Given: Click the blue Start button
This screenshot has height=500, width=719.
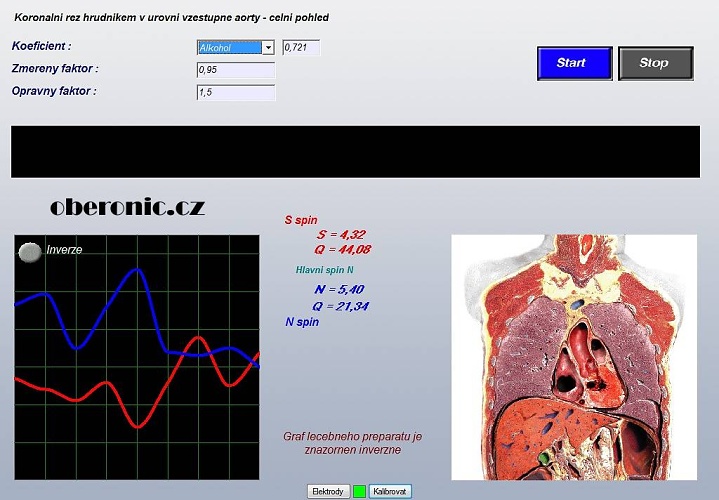Looking at the screenshot, I should [x=575, y=63].
